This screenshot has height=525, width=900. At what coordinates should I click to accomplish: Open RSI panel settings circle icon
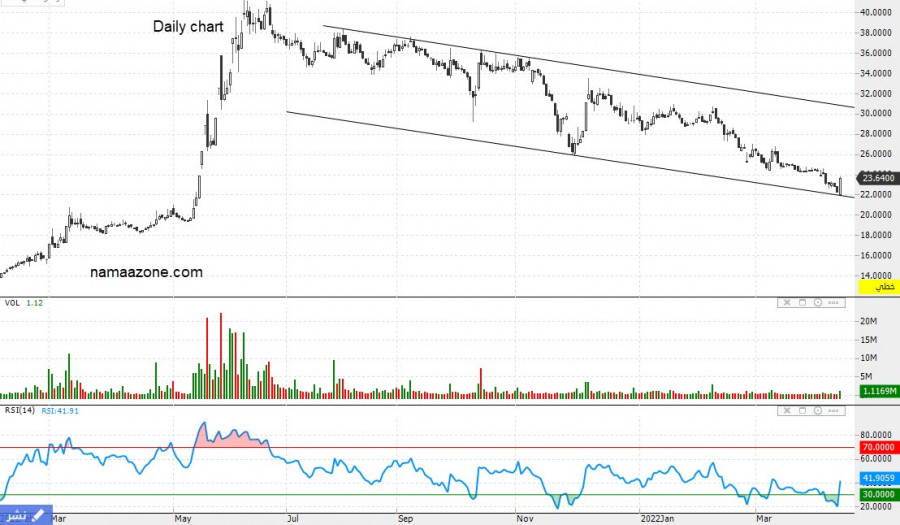[818, 411]
